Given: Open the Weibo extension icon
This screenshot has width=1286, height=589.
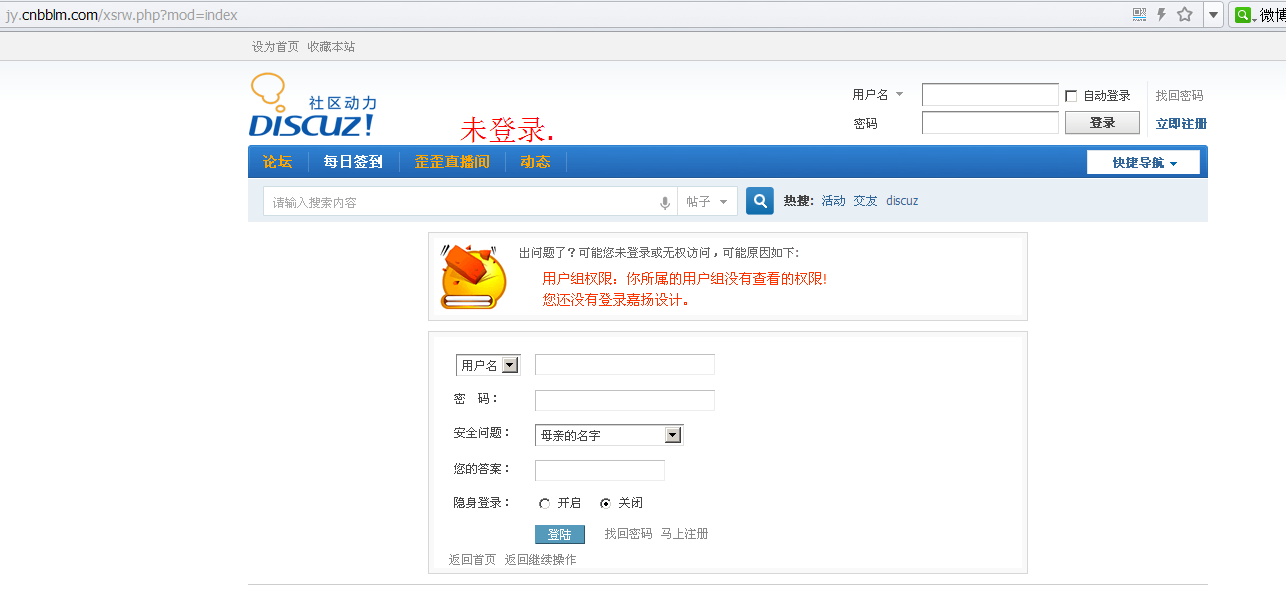Looking at the screenshot, I should pyautogui.click(x=1243, y=15).
